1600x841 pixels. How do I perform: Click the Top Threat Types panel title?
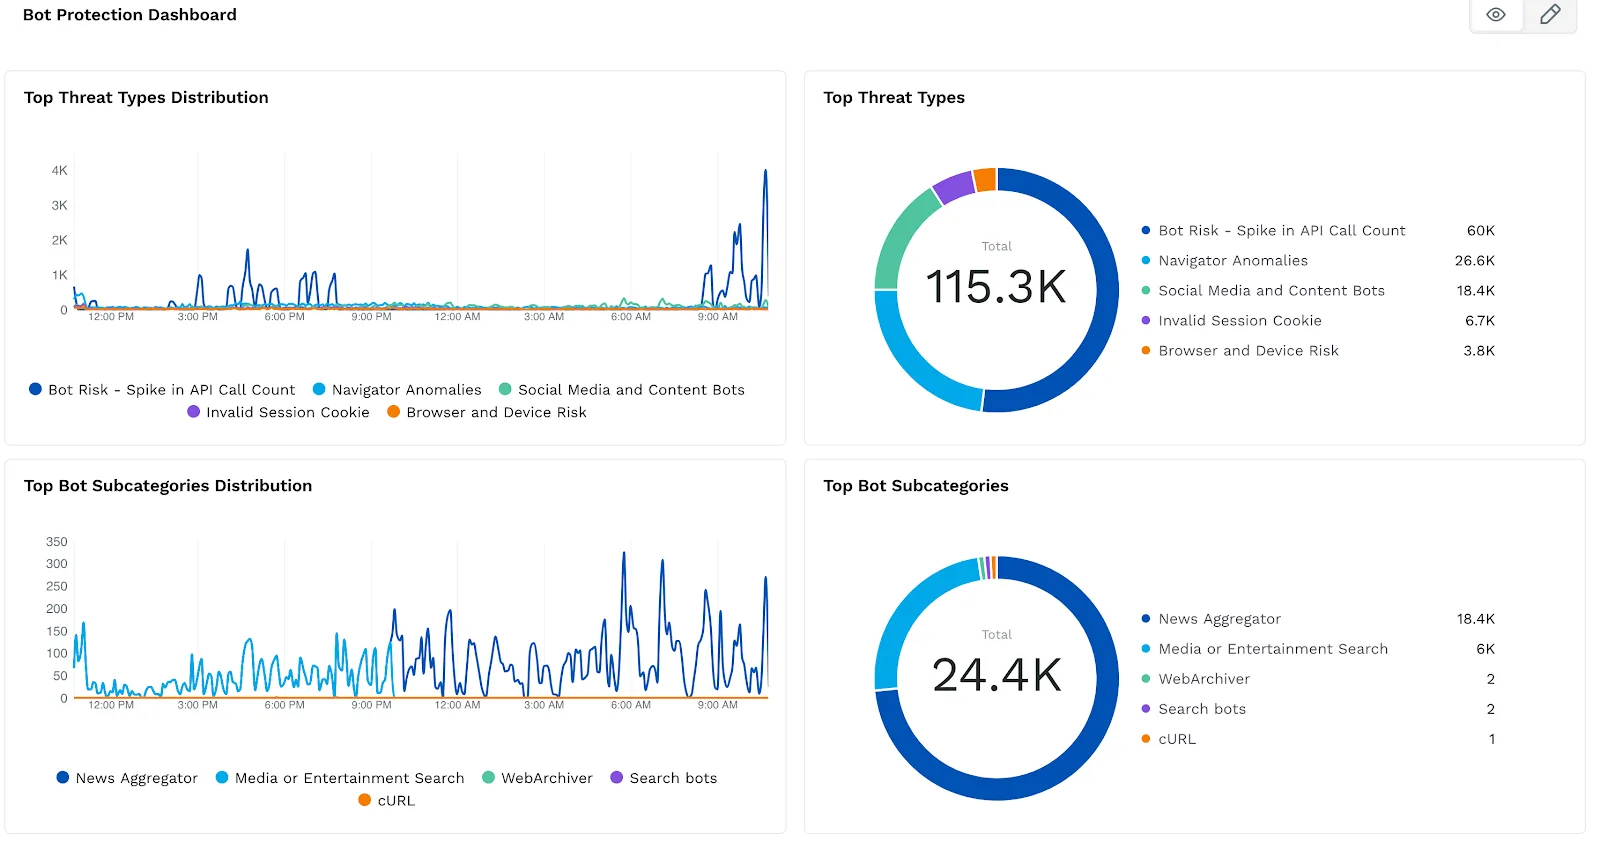pyautogui.click(x=894, y=97)
